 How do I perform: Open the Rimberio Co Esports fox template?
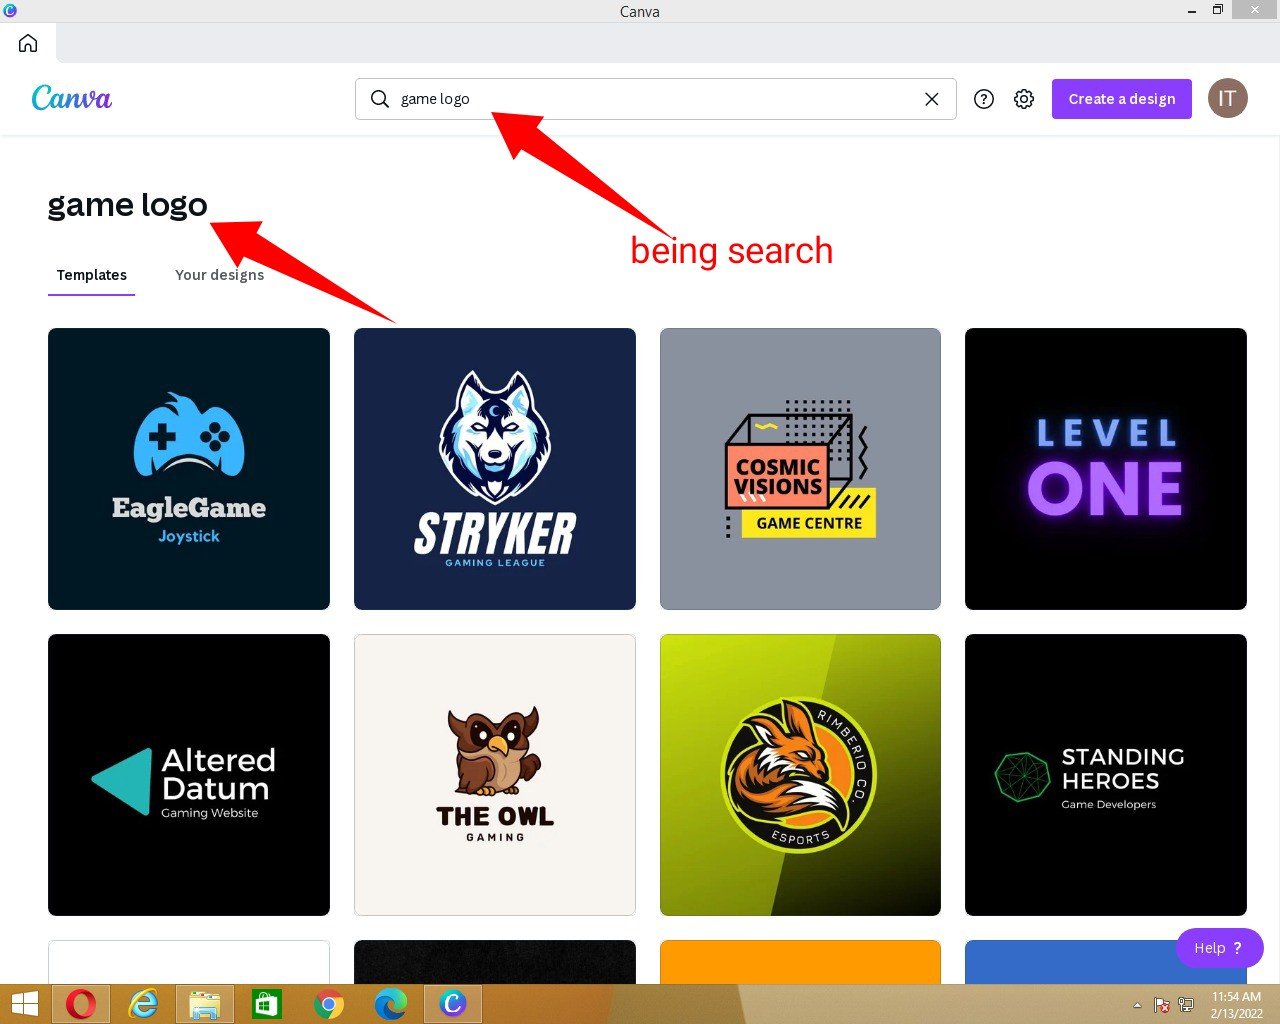(800, 775)
